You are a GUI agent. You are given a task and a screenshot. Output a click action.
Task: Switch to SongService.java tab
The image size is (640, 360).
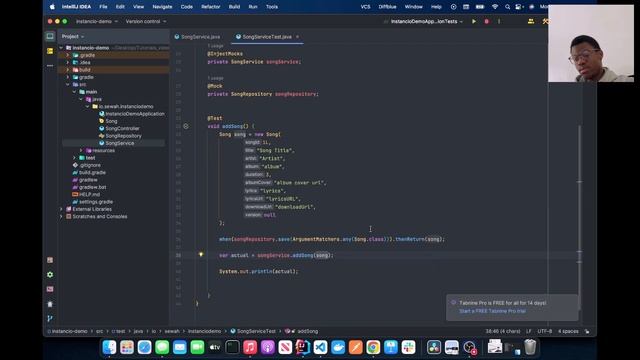[x=197, y=37]
